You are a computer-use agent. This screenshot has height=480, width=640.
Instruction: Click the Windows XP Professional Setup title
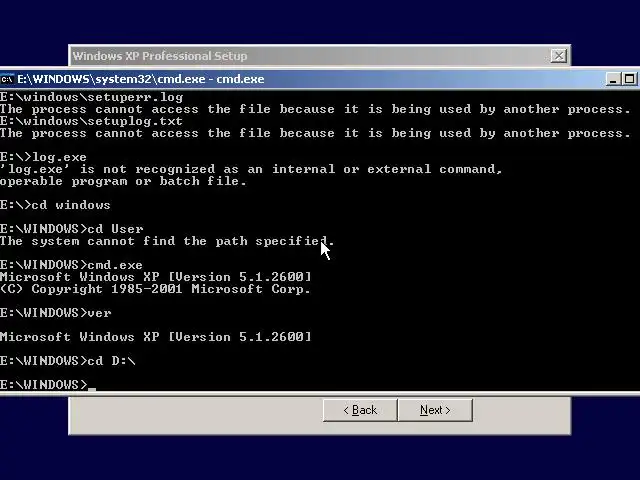pos(160,56)
